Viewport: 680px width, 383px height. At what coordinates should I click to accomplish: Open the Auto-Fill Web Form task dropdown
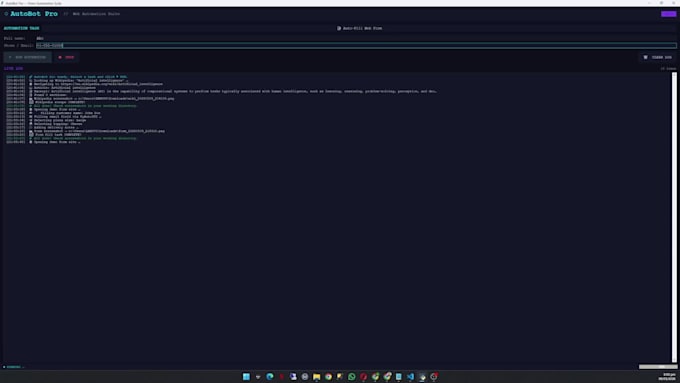pos(360,28)
